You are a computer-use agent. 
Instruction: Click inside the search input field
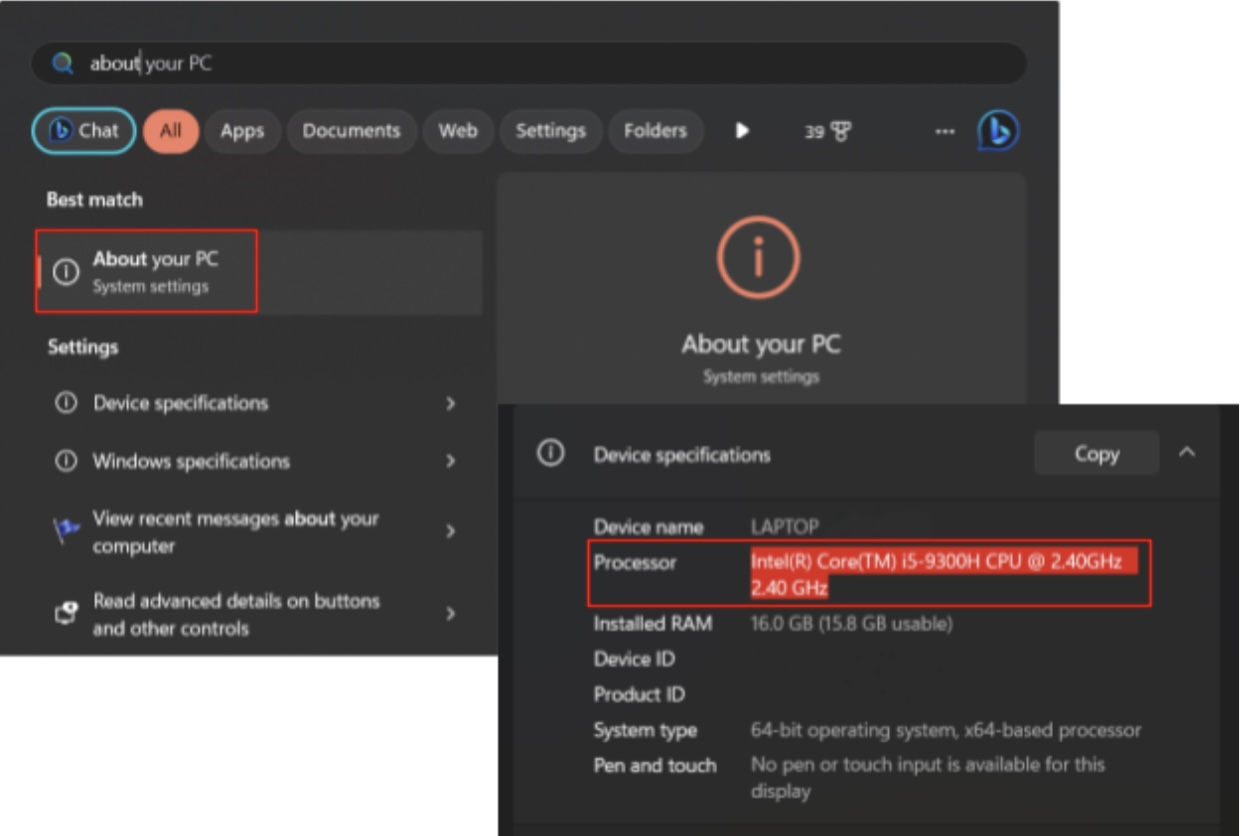click(x=400, y=62)
